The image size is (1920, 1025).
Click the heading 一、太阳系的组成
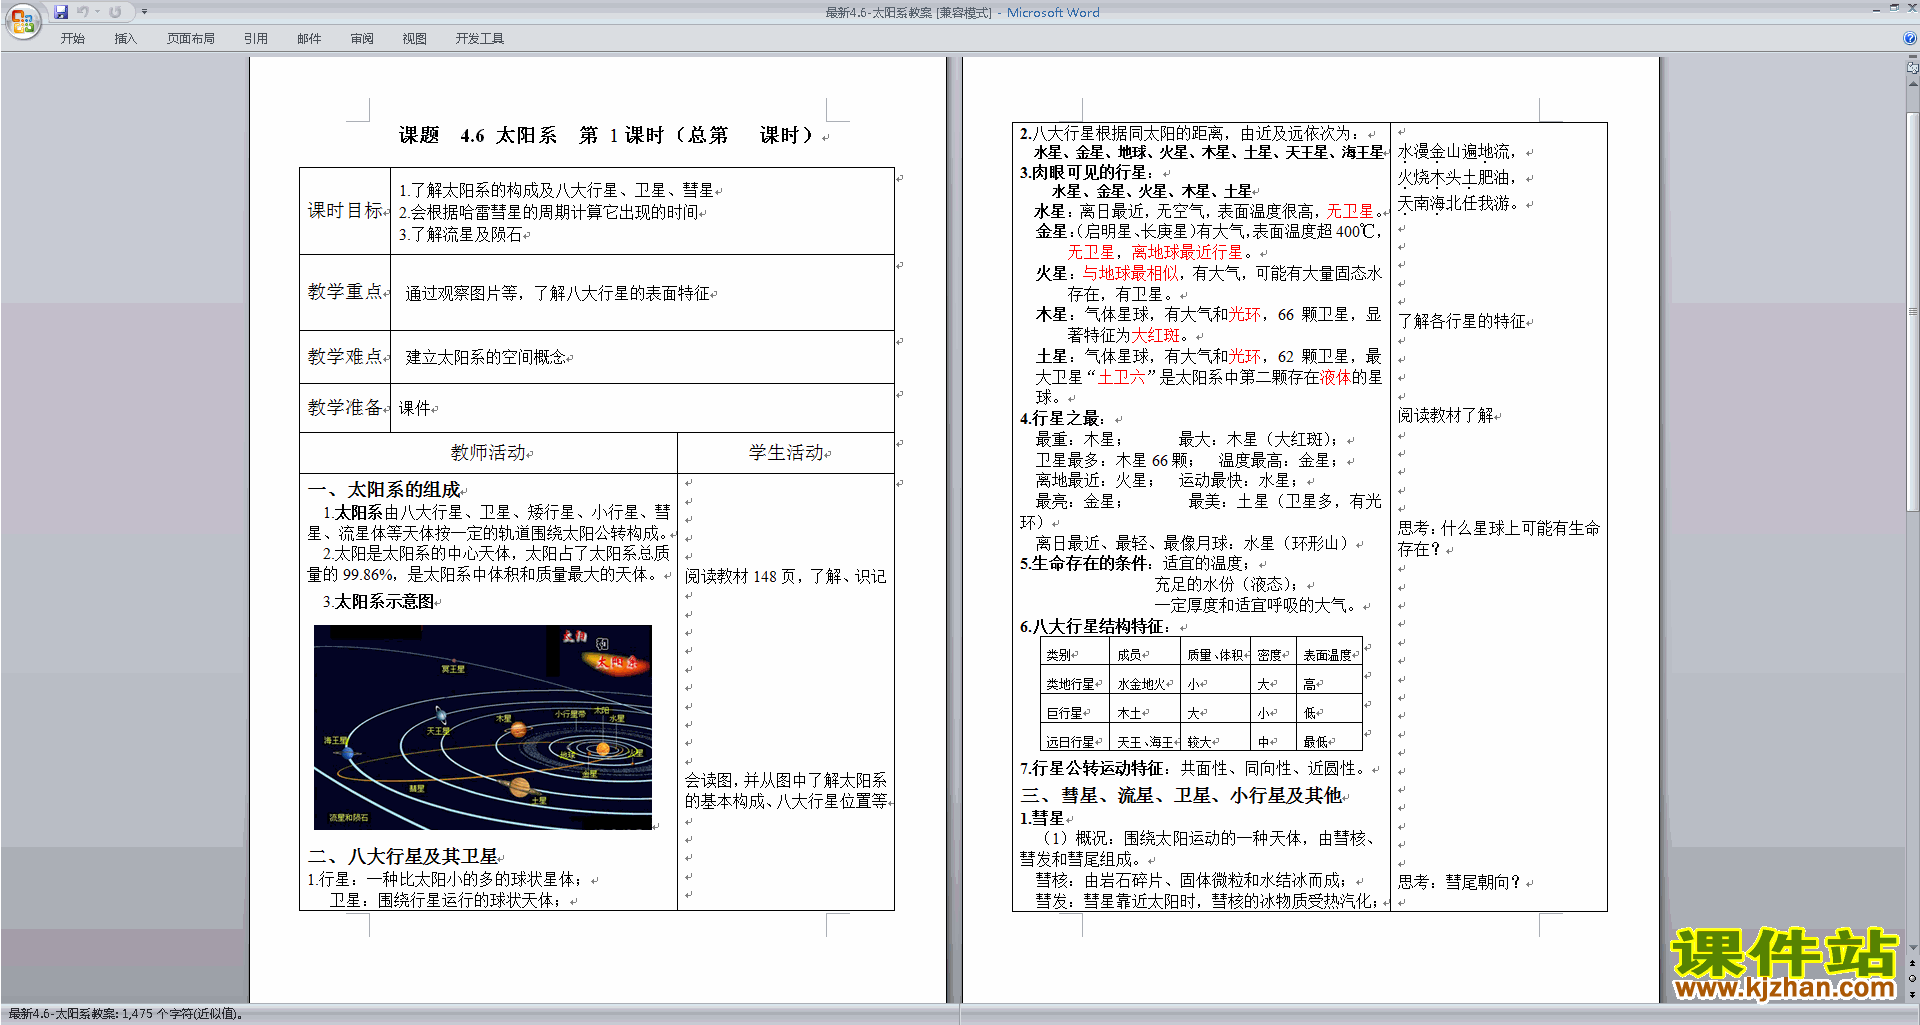tap(384, 489)
